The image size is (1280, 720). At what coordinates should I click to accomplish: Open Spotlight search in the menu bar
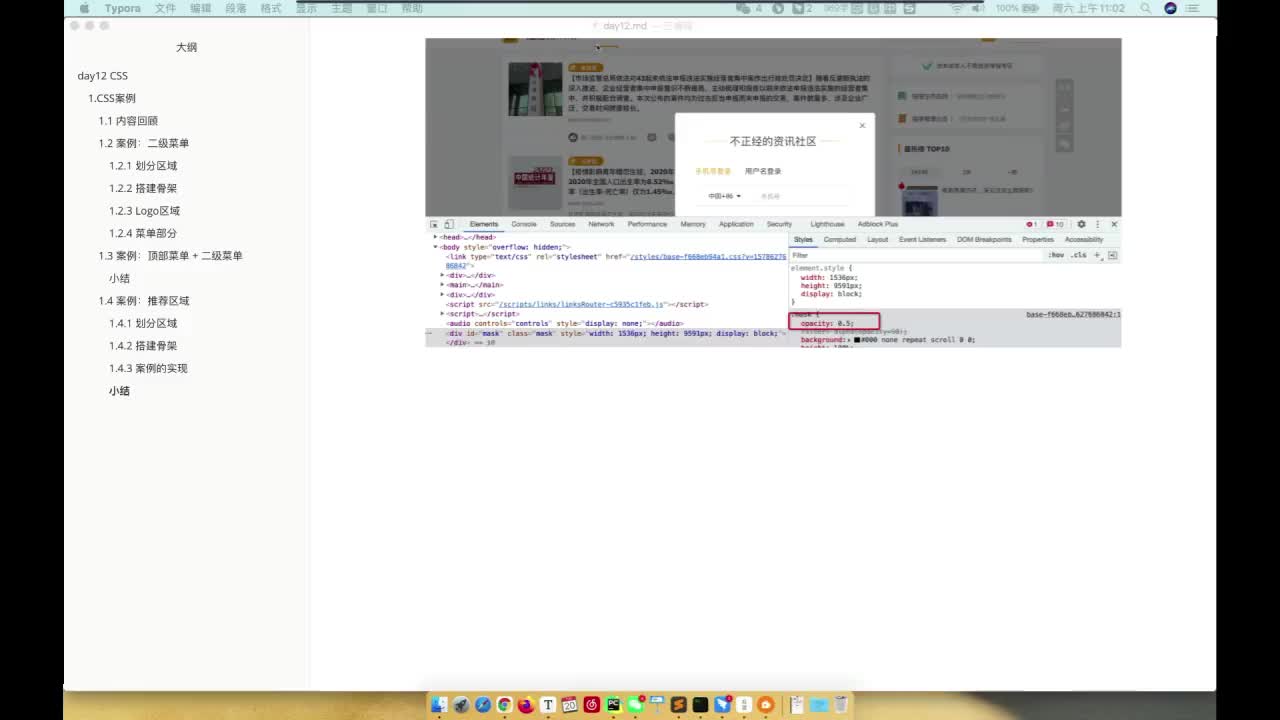[x=1148, y=8]
